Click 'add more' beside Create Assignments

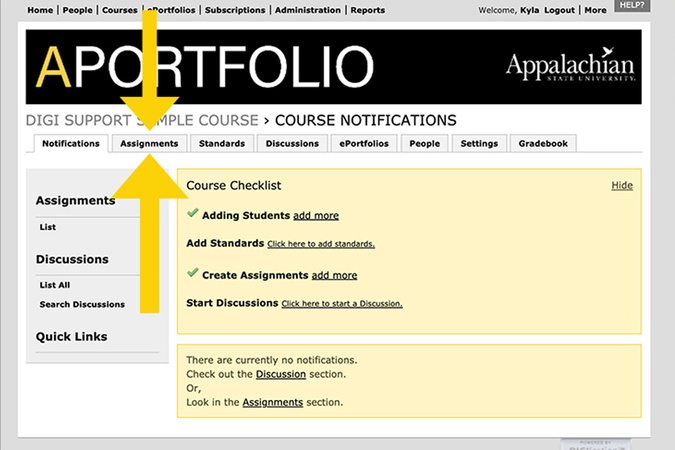(x=334, y=275)
